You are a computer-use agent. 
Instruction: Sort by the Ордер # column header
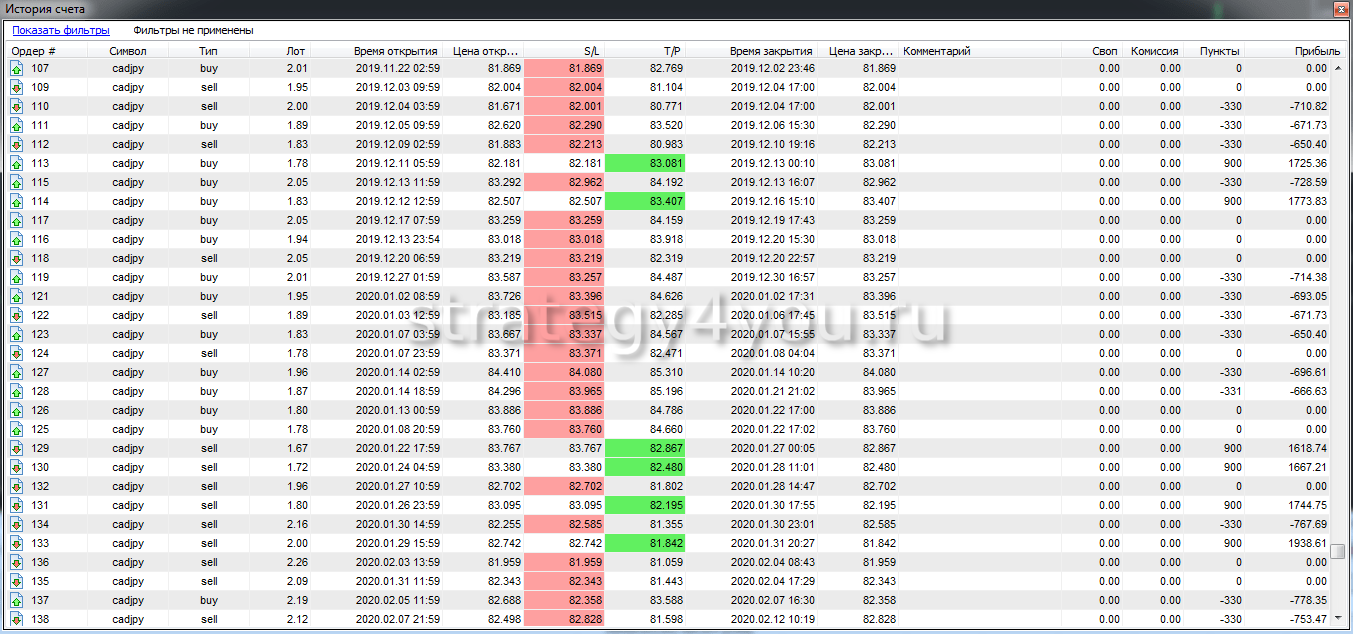(x=33, y=51)
